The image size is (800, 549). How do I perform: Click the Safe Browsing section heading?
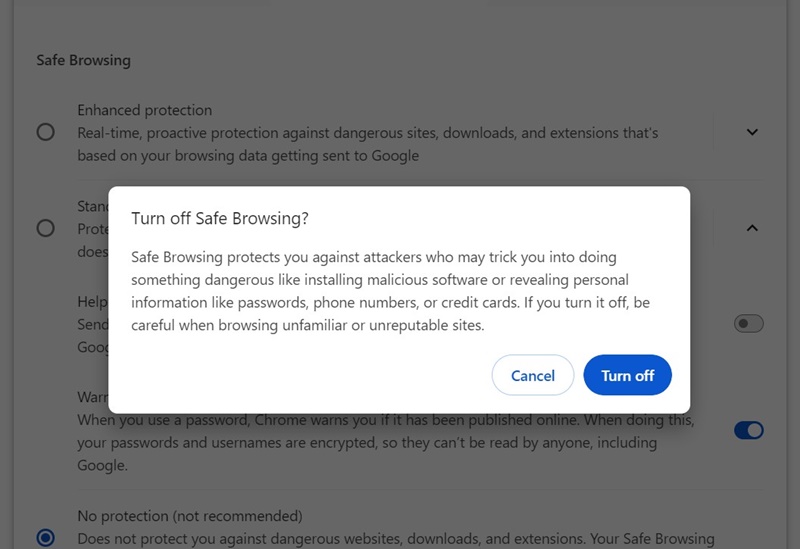coord(83,60)
